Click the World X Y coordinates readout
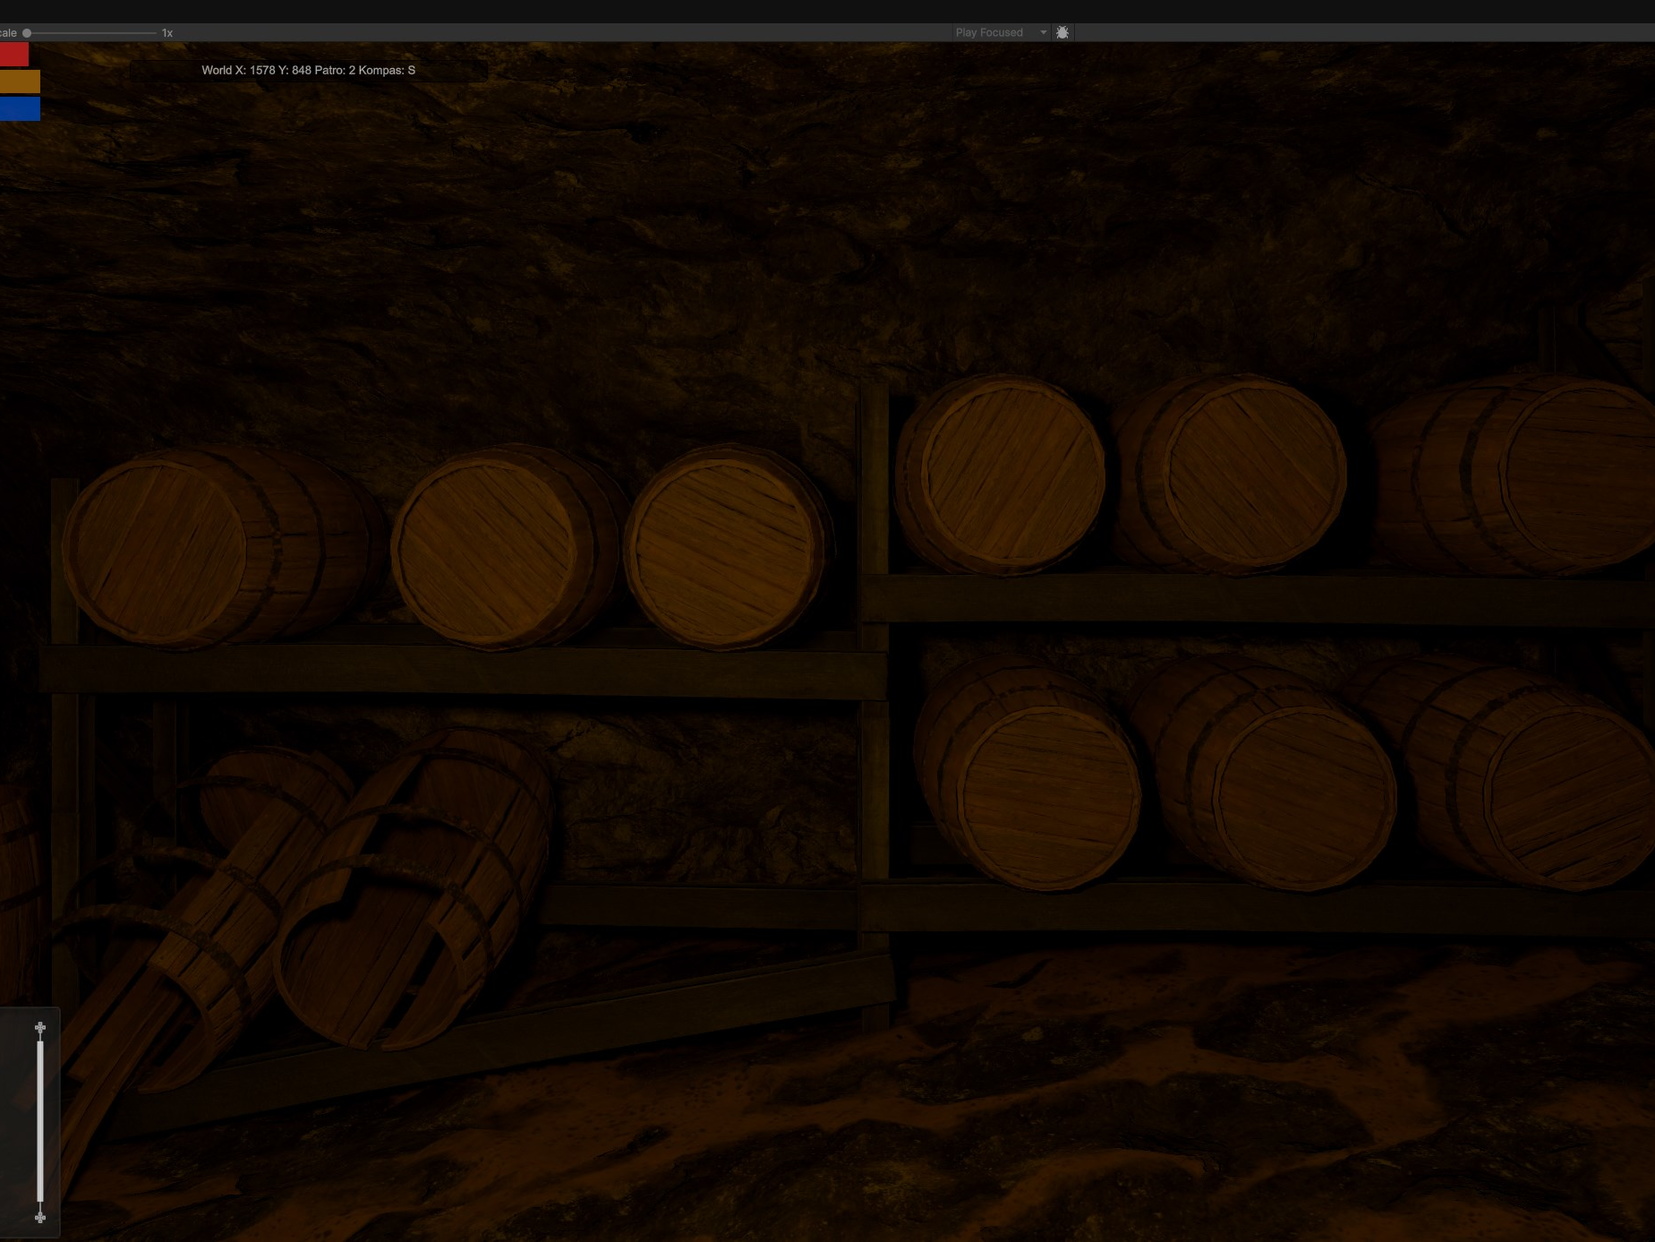 308,71
